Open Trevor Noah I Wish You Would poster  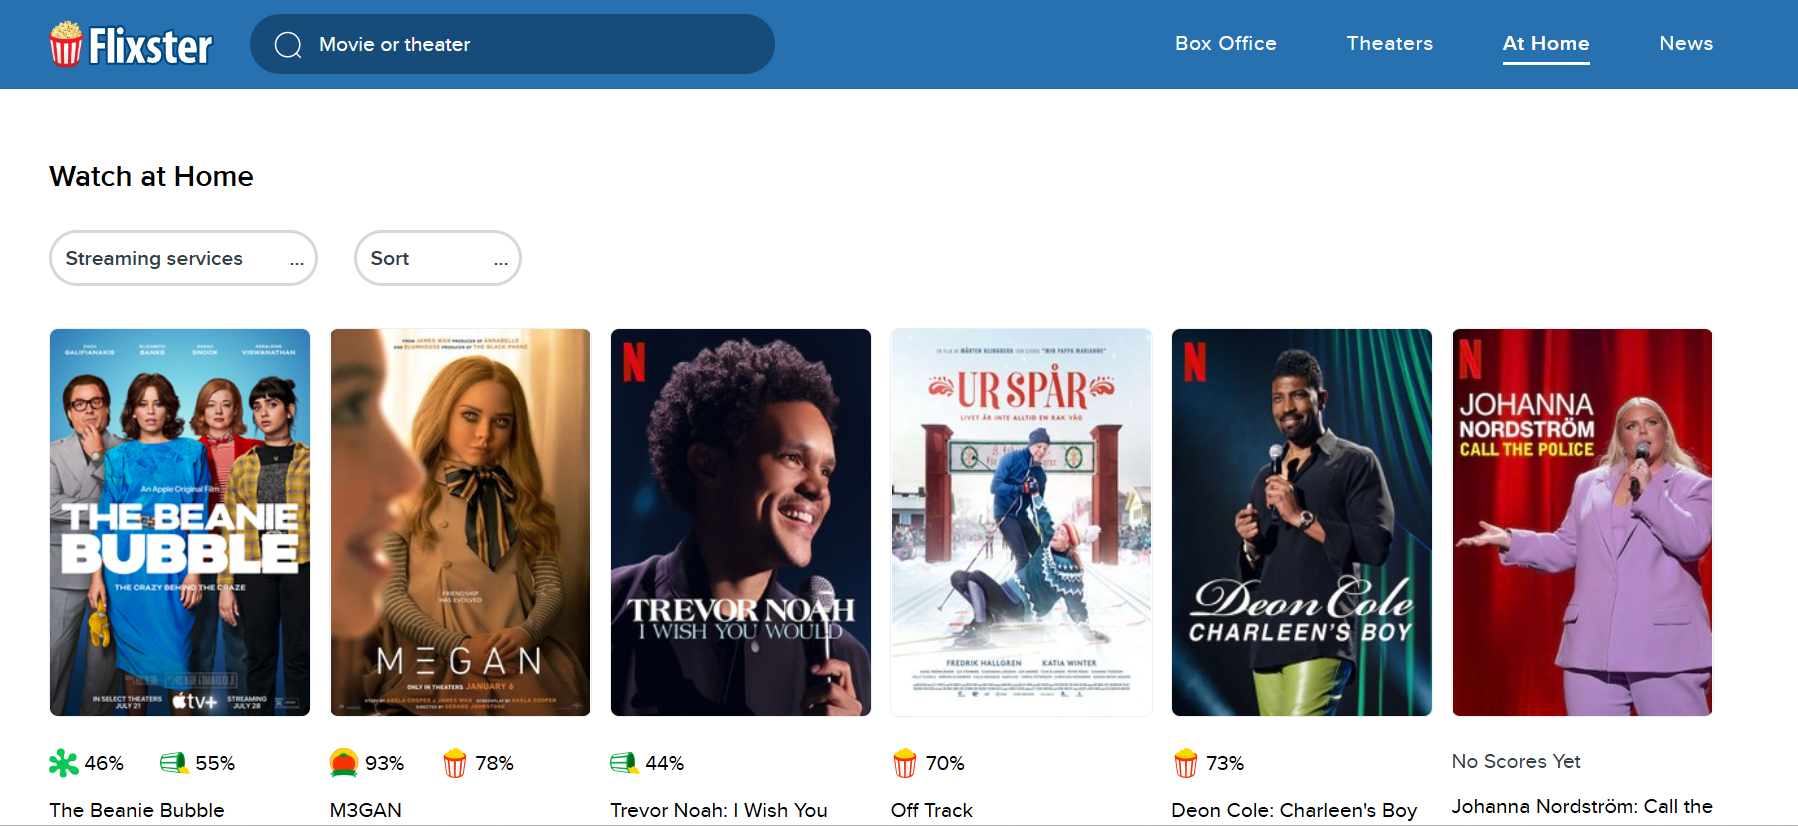coord(741,522)
